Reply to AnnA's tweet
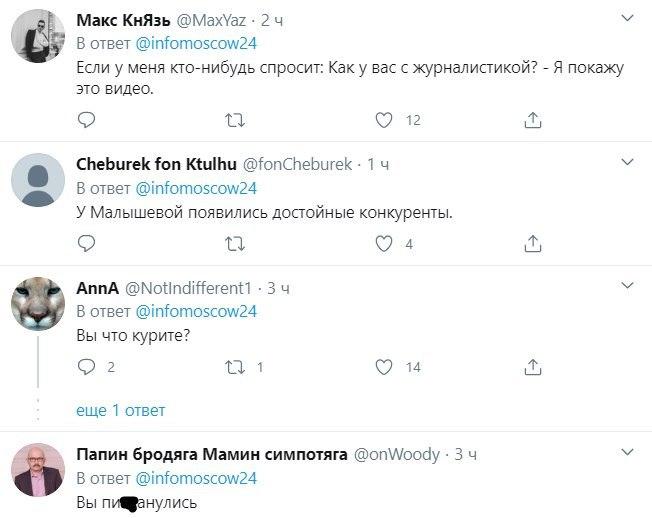The width and height of the screenshot is (652, 518). [x=87, y=367]
